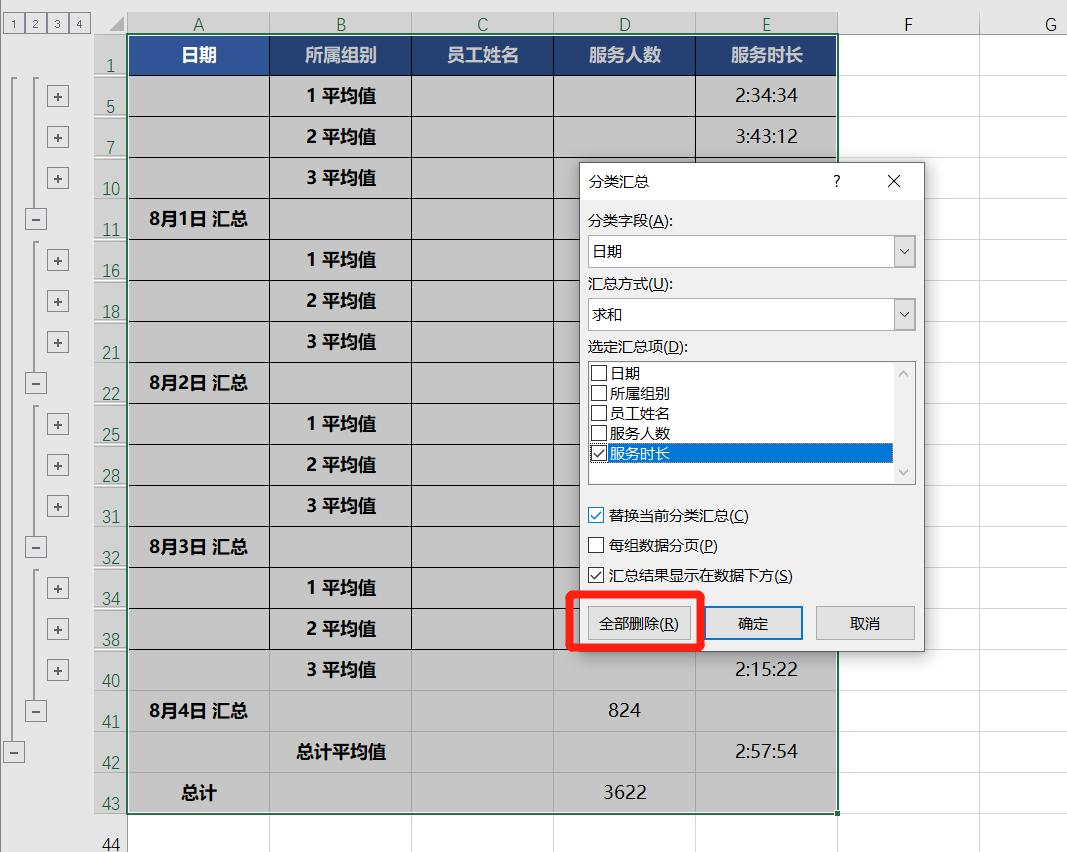Click the 全部删除 button
The height and width of the screenshot is (852, 1067).
[x=638, y=622]
